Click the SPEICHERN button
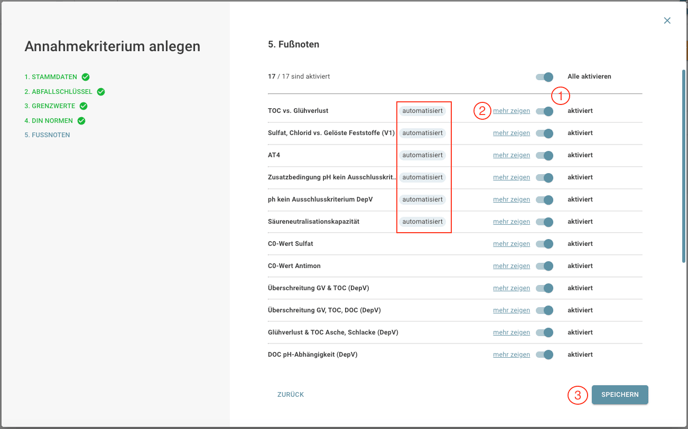The image size is (688, 429). click(620, 395)
